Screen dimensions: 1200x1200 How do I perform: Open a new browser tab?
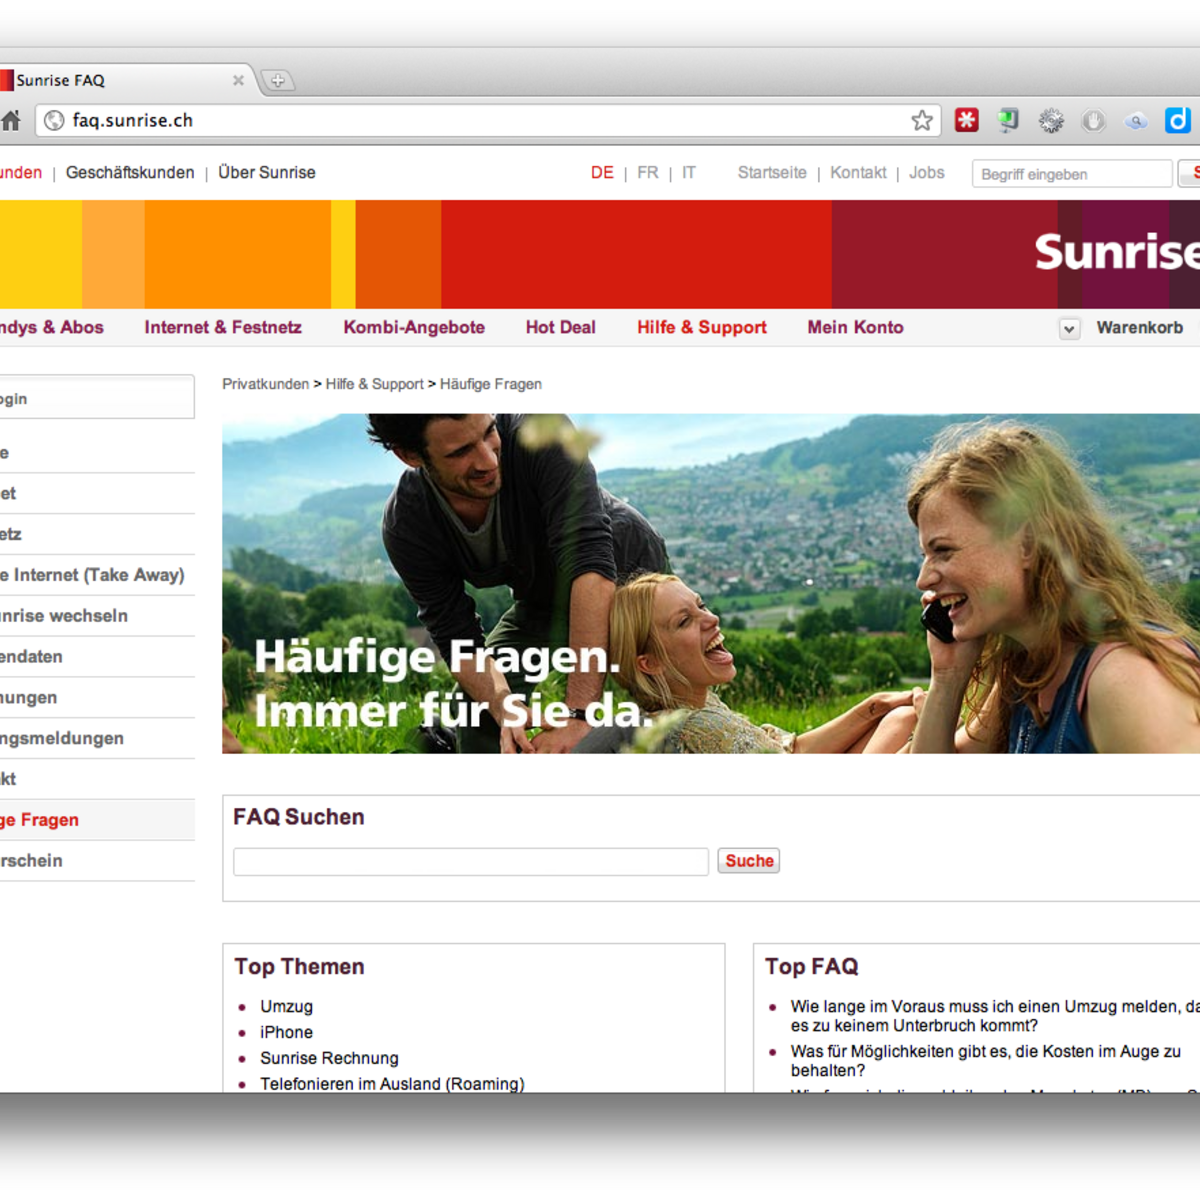(278, 80)
